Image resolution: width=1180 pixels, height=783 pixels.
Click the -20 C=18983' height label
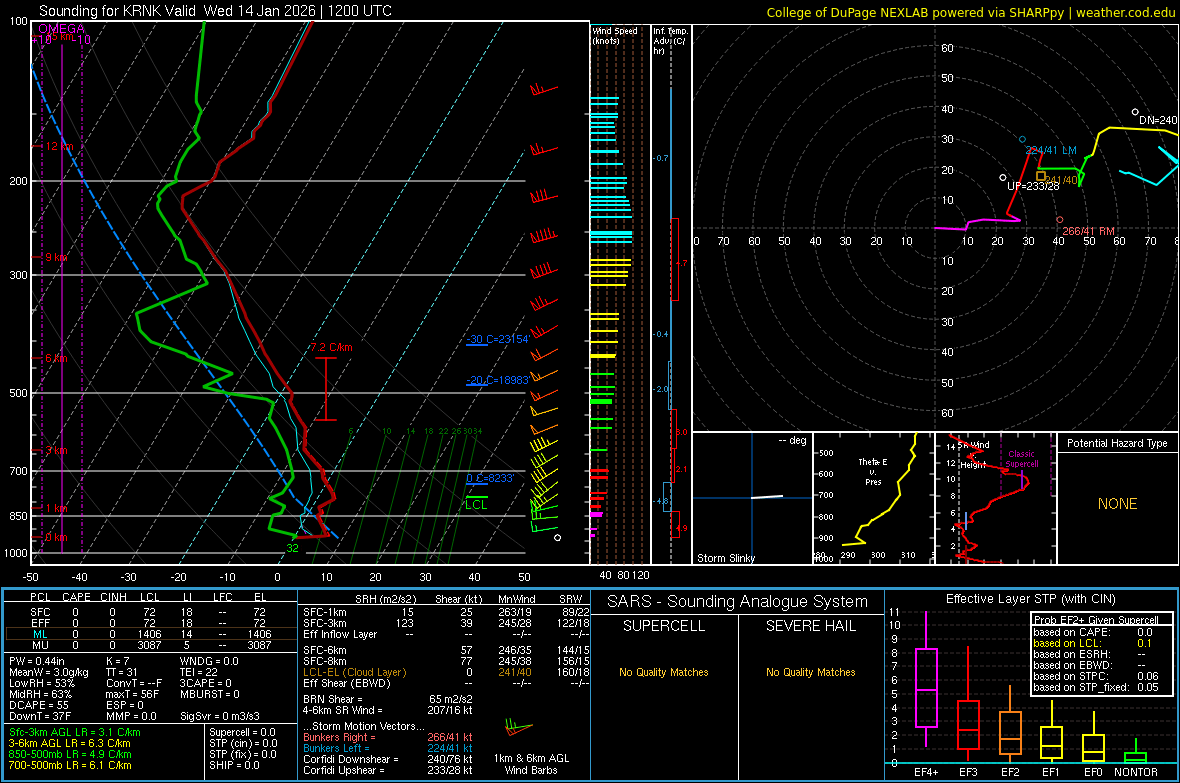(x=497, y=380)
